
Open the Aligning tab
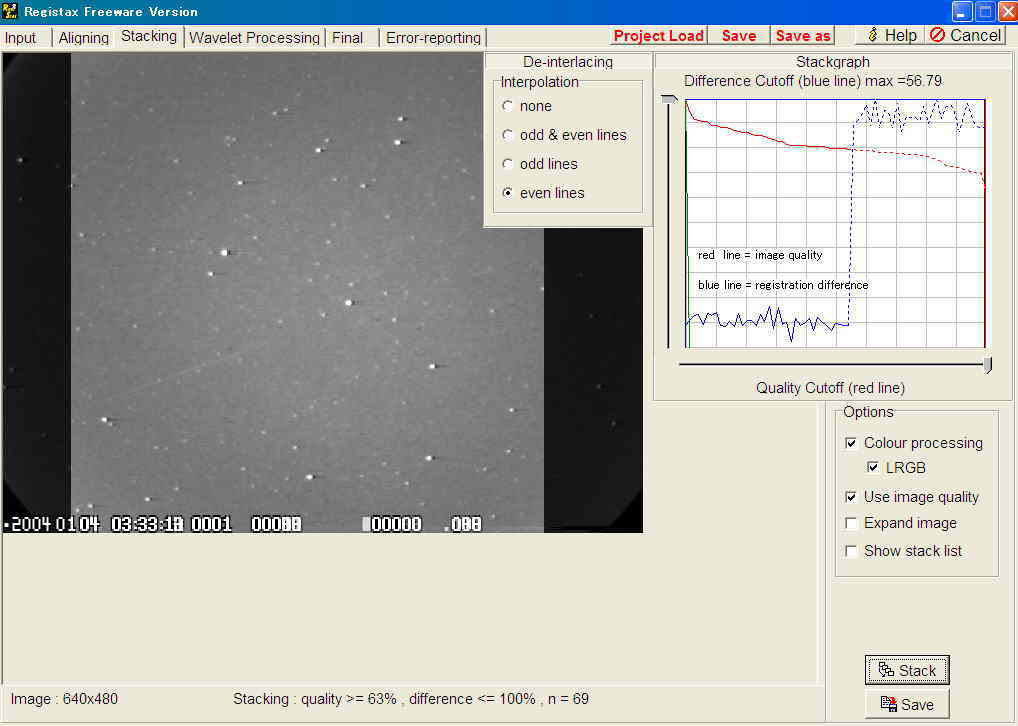[x=84, y=38]
